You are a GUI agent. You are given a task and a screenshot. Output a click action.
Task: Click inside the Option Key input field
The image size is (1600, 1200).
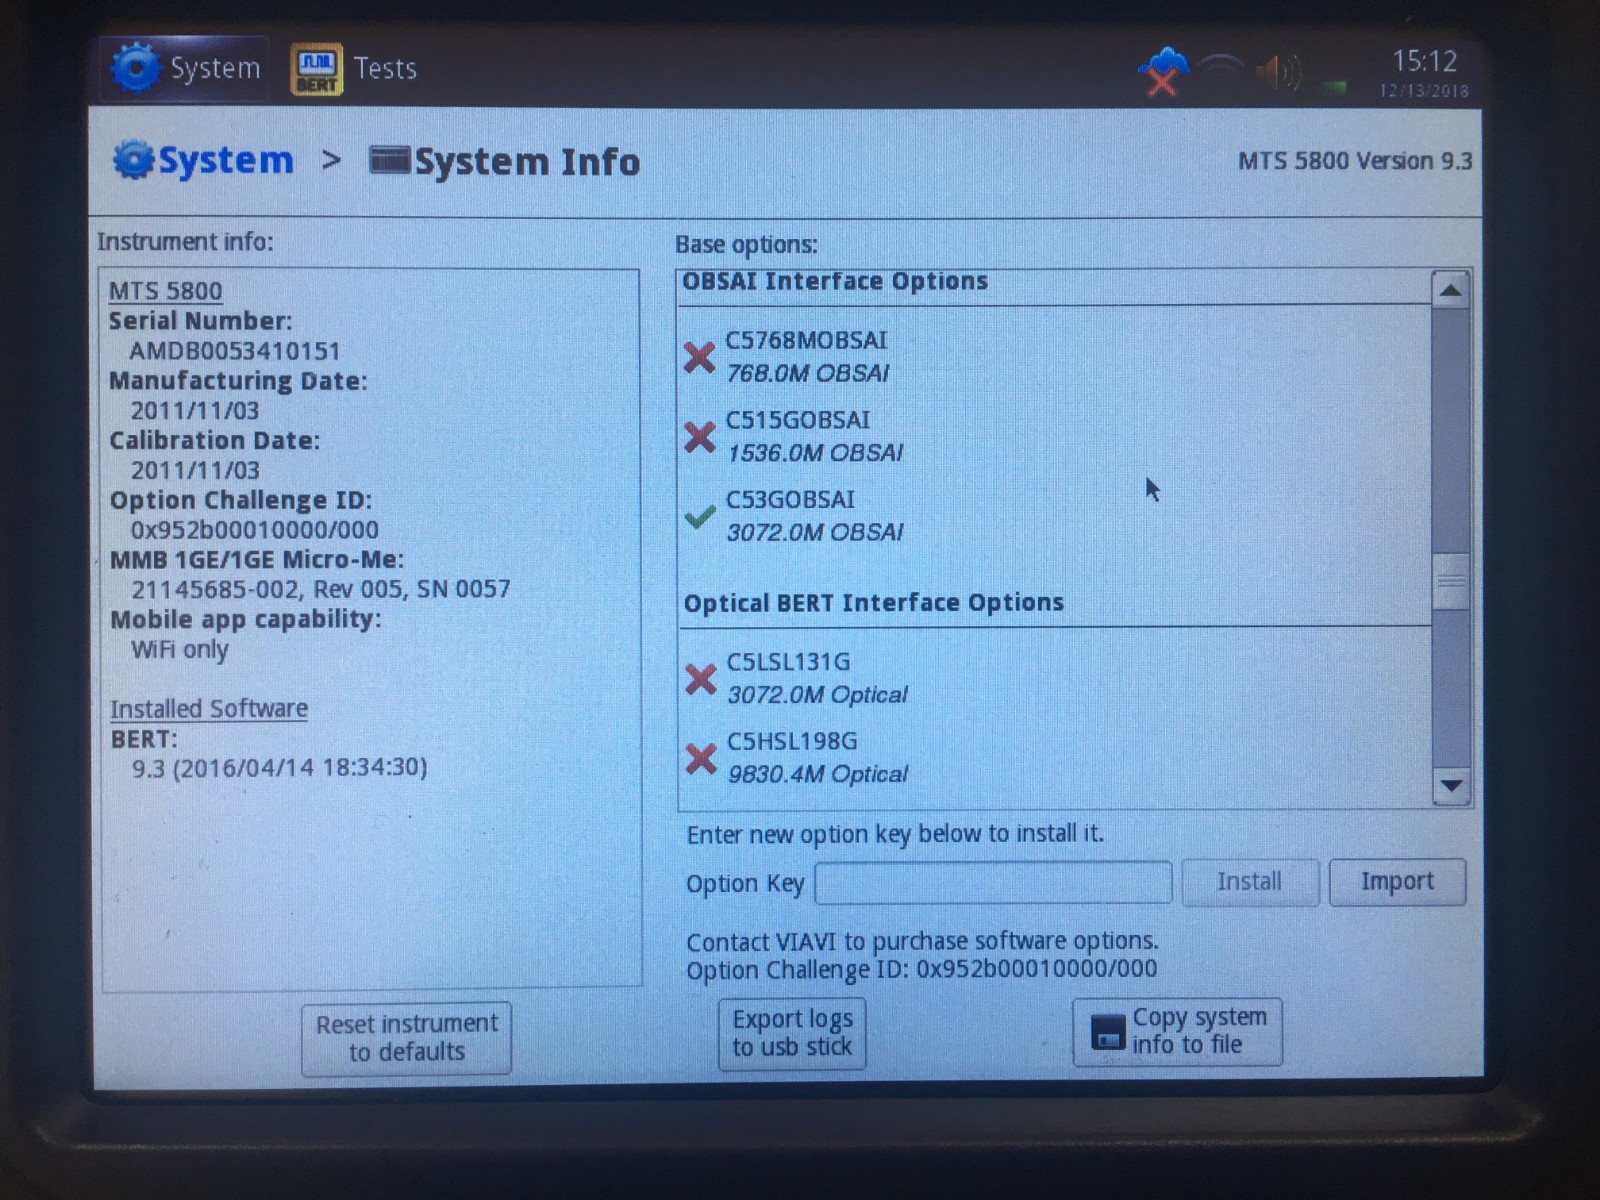pos(993,882)
